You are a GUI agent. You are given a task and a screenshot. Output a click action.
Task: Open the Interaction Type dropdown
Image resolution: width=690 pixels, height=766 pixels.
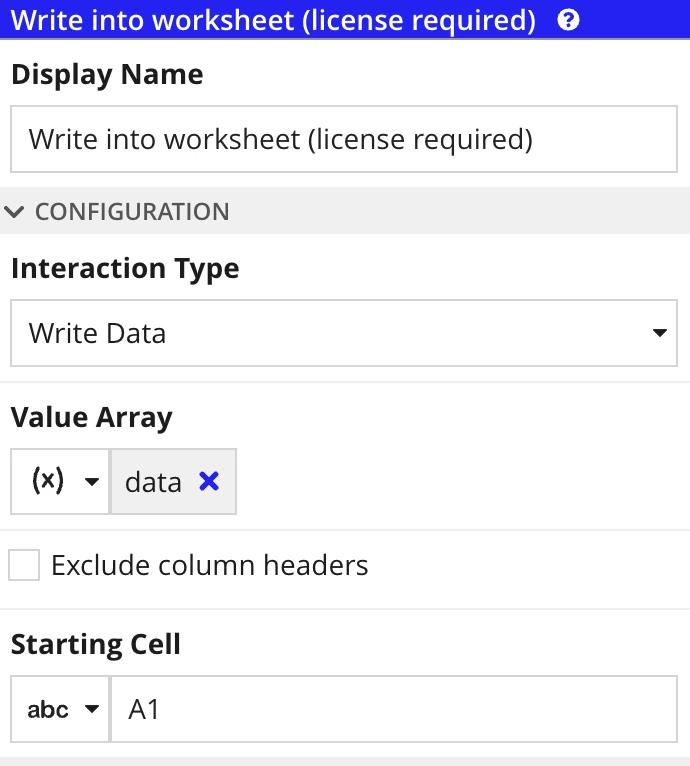pos(344,333)
